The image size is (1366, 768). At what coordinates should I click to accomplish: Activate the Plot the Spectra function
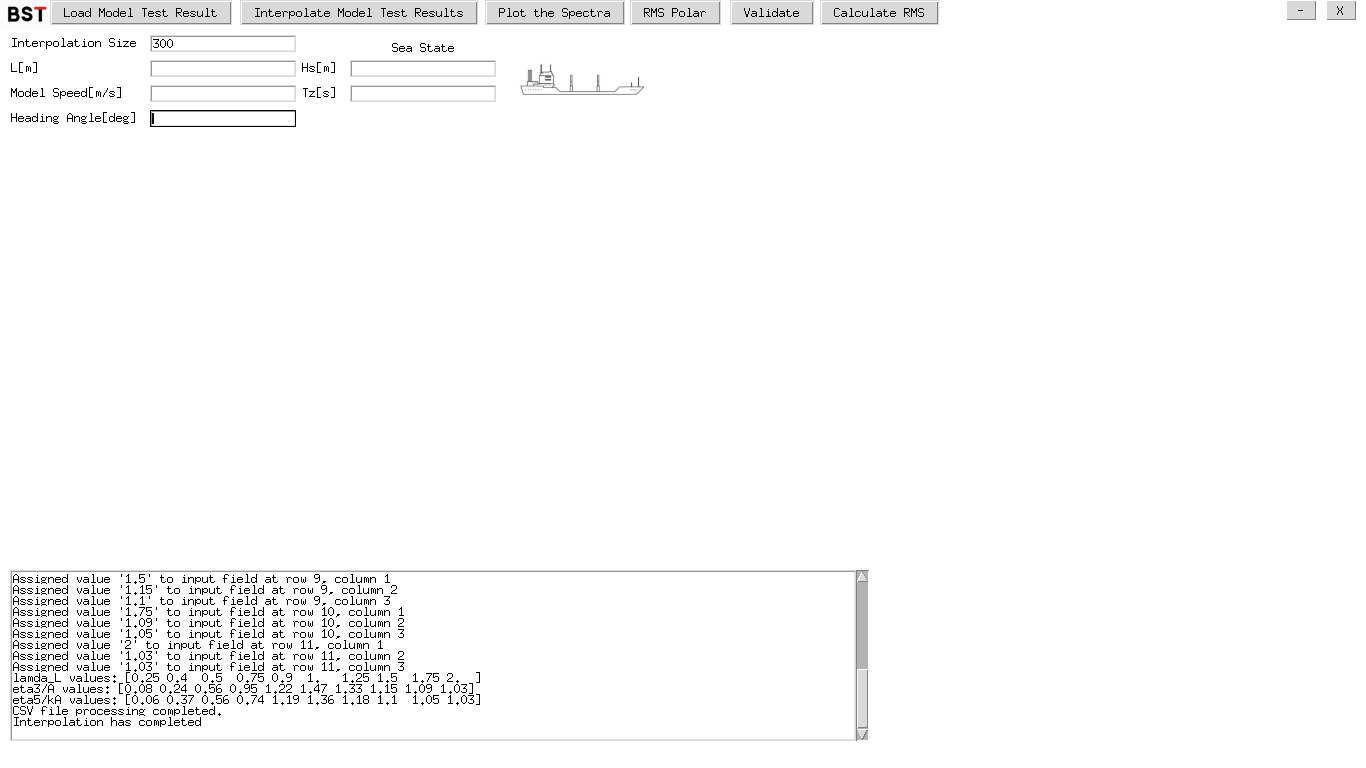pyautogui.click(x=554, y=12)
